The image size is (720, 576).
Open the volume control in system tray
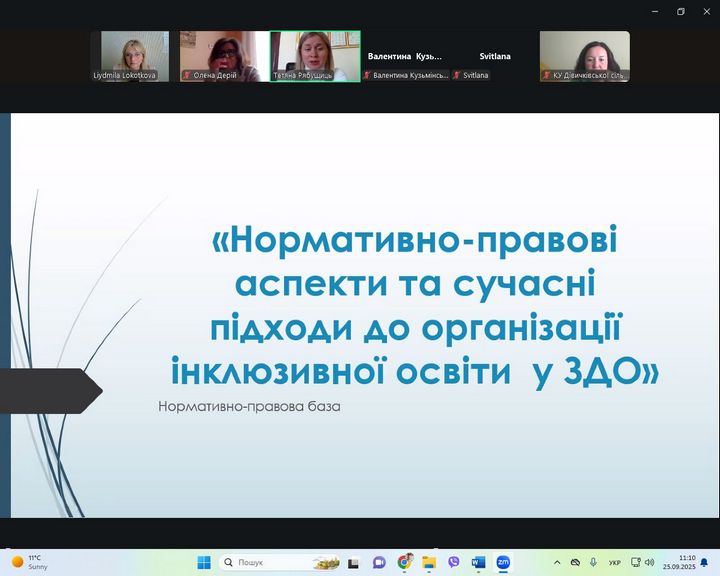[x=649, y=562]
